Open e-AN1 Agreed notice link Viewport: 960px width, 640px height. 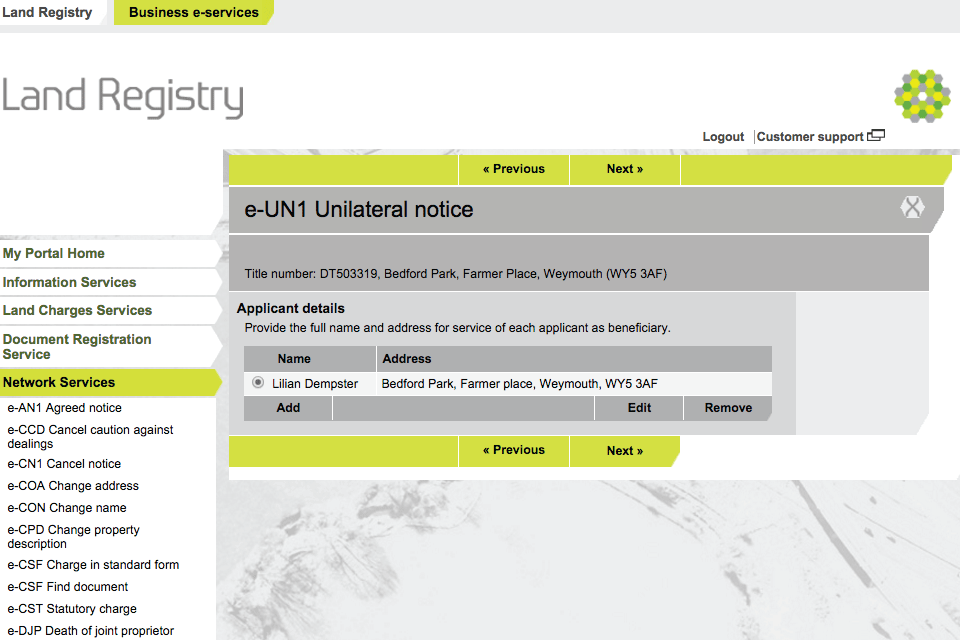tap(64, 408)
